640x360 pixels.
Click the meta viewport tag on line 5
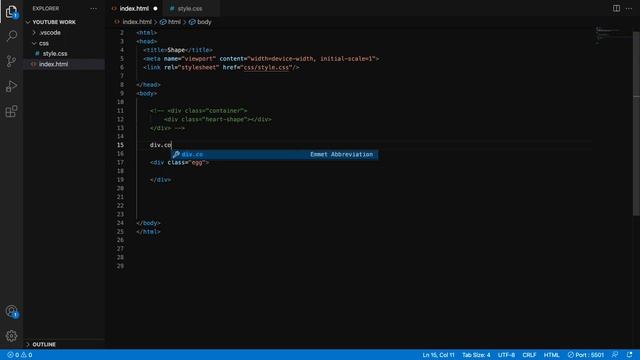pyautogui.click(x=261, y=59)
